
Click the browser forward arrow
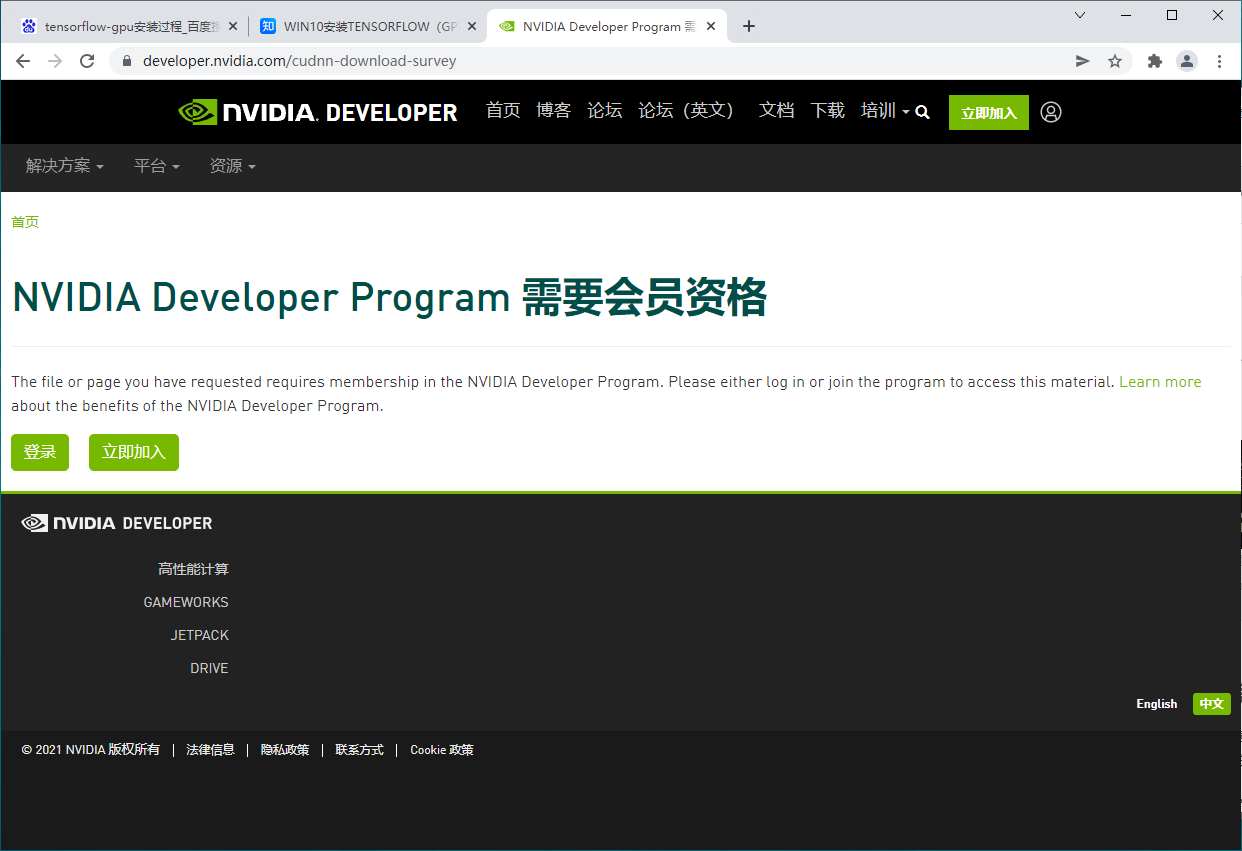pyautogui.click(x=55, y=61)
